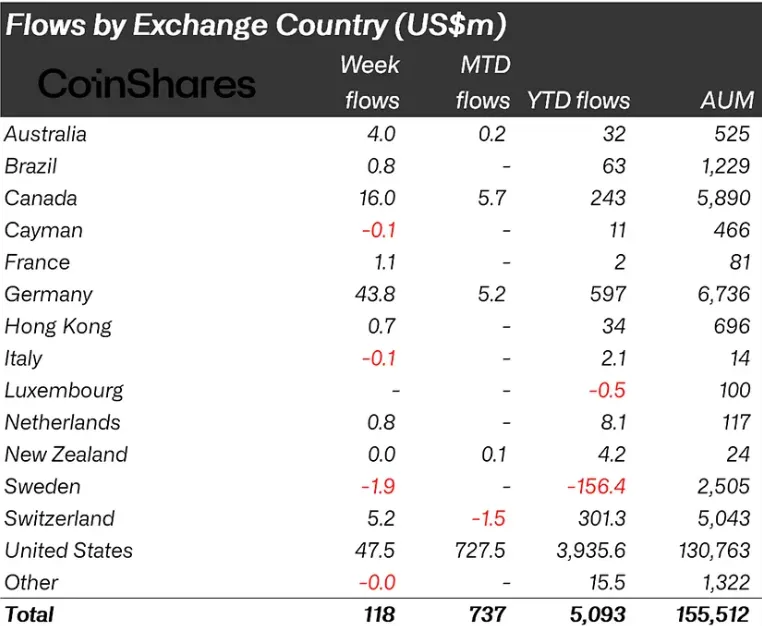Image resolution: width=762 pixels, height=626 pixels.
Task: Click the YTD flows column header
Action: [578, 101]
